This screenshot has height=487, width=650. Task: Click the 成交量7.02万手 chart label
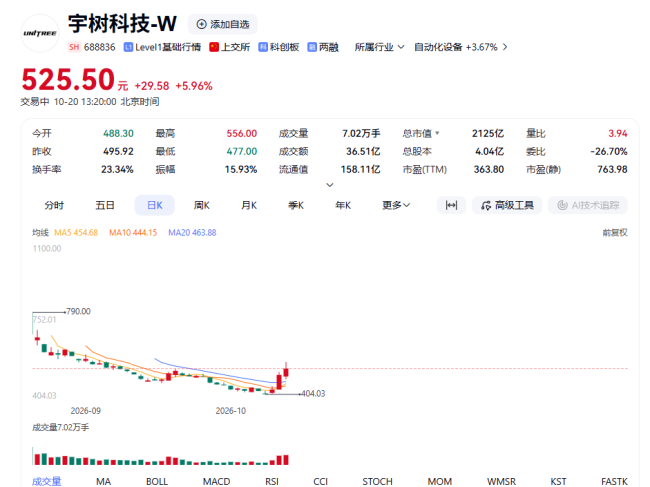[61, 427]
